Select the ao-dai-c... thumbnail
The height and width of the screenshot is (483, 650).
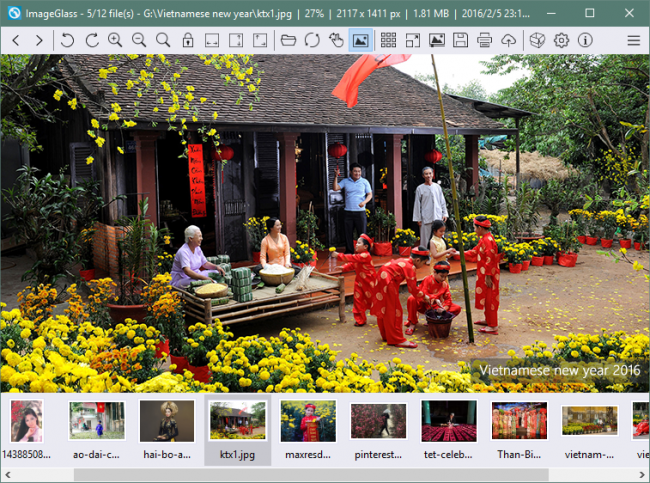(97, 430)
